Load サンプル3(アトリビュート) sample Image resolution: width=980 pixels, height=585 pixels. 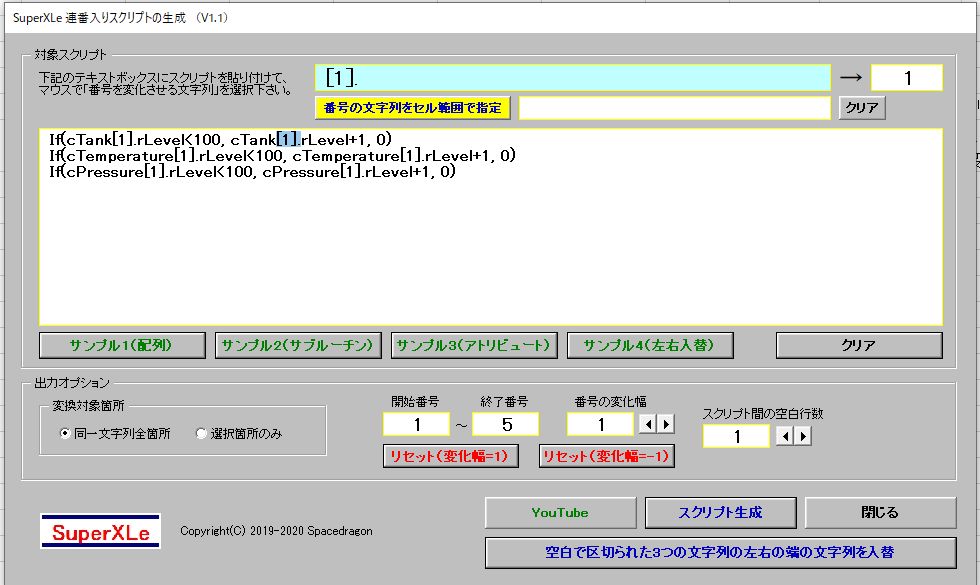point(474,345)
